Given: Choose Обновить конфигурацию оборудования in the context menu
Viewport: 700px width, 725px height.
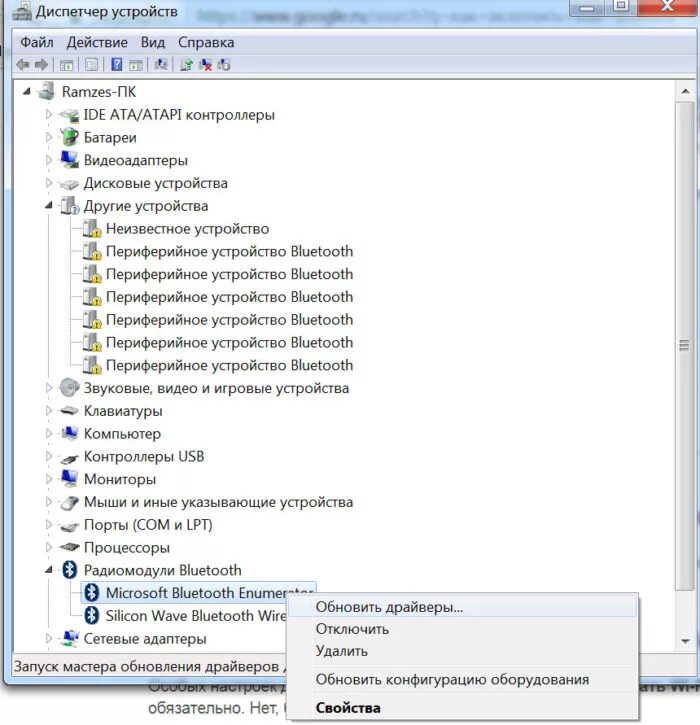Looking at the screenshot, I should point(462,680).
